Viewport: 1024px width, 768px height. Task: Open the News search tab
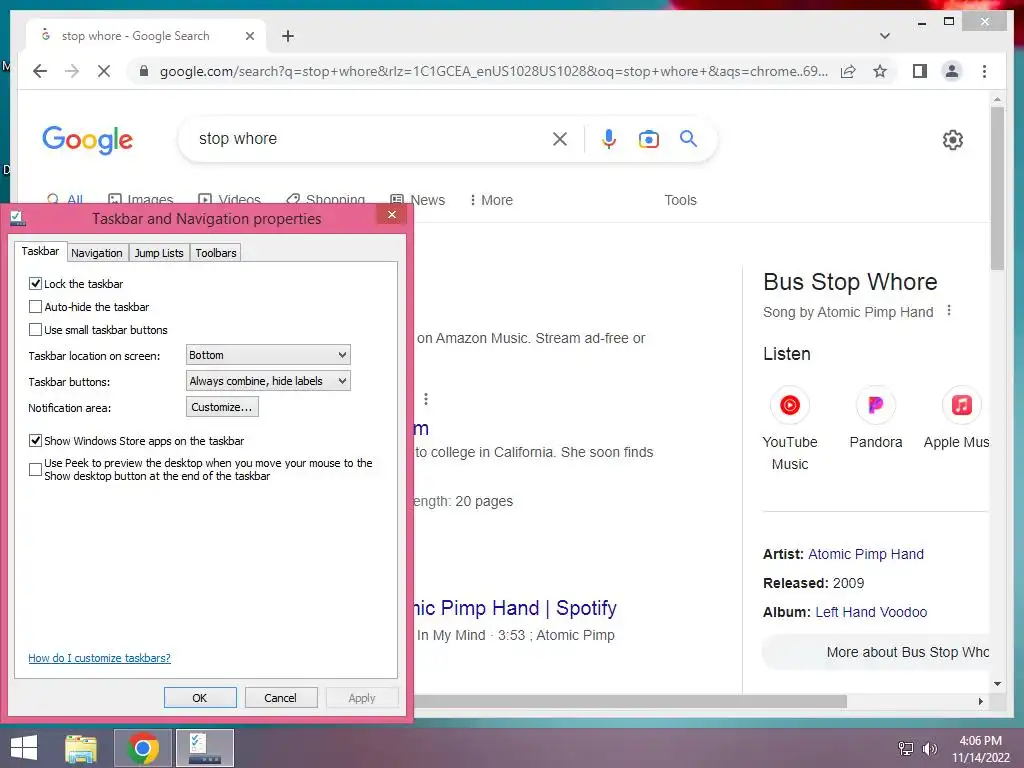point(418,200)
